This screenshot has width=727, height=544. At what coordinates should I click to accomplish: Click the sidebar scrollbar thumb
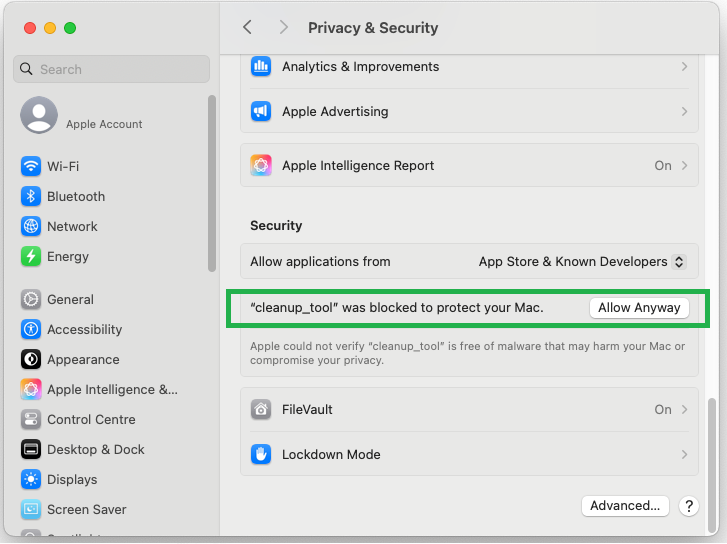pyautogui.click(x=212, y=183)
